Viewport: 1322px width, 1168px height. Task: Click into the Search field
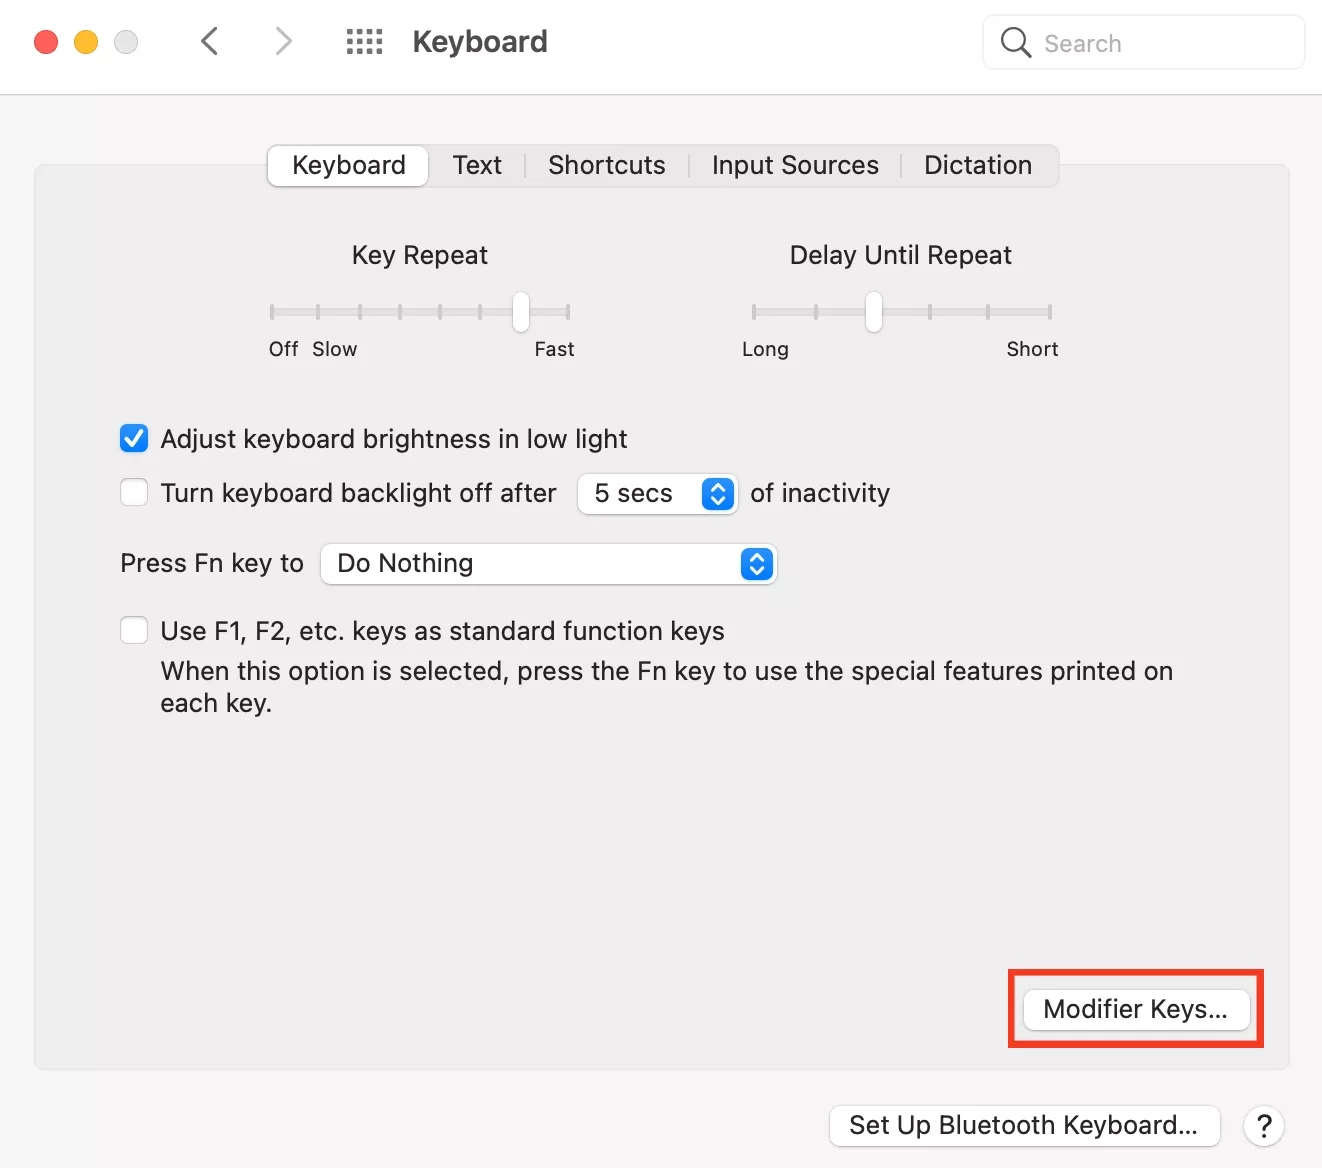click(x=1160, y=44)
